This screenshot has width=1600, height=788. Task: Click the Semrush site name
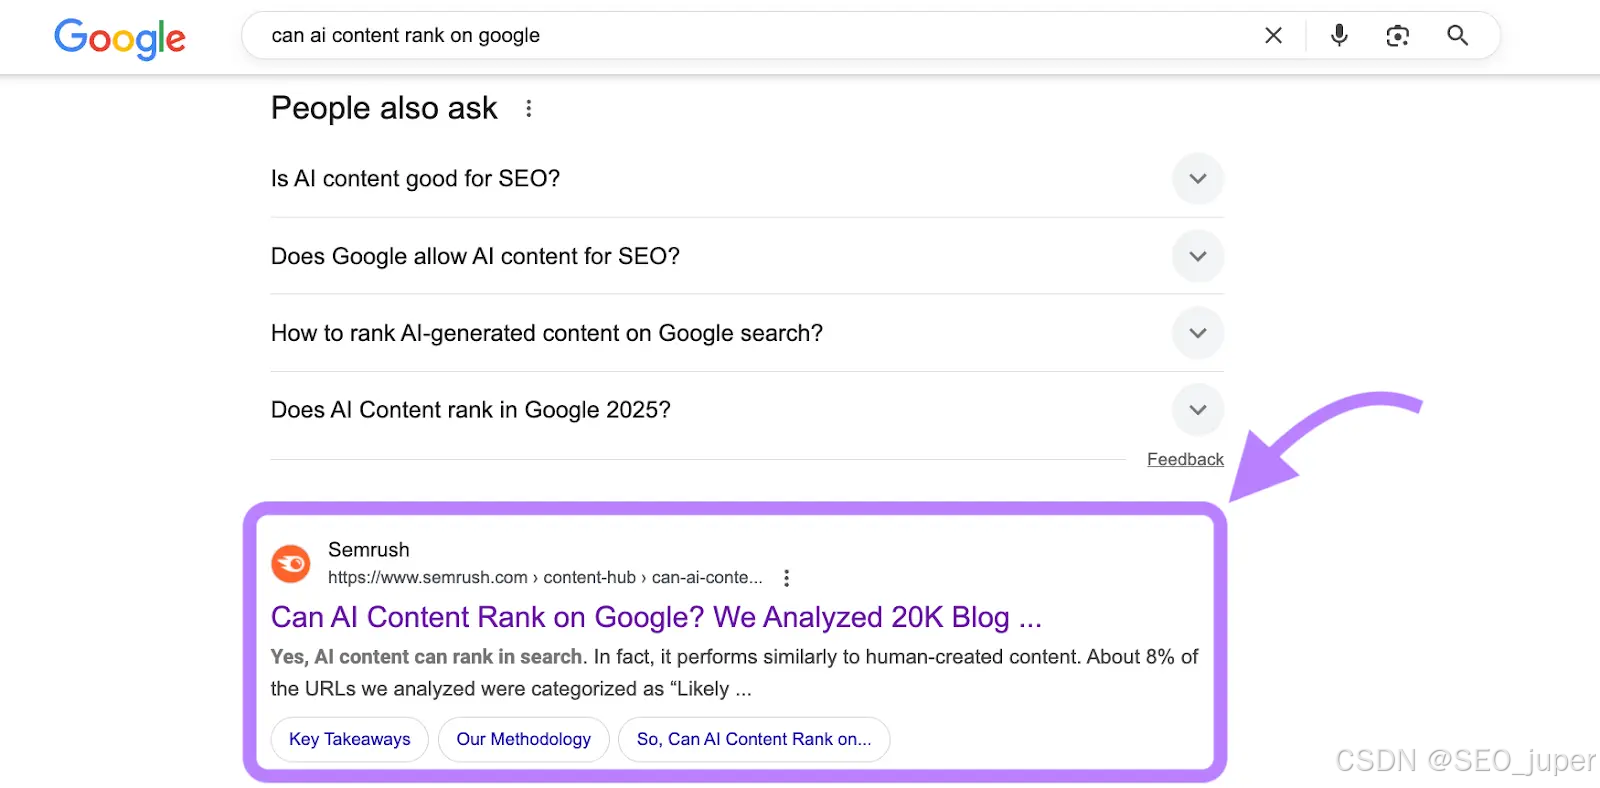pos(369,550)
